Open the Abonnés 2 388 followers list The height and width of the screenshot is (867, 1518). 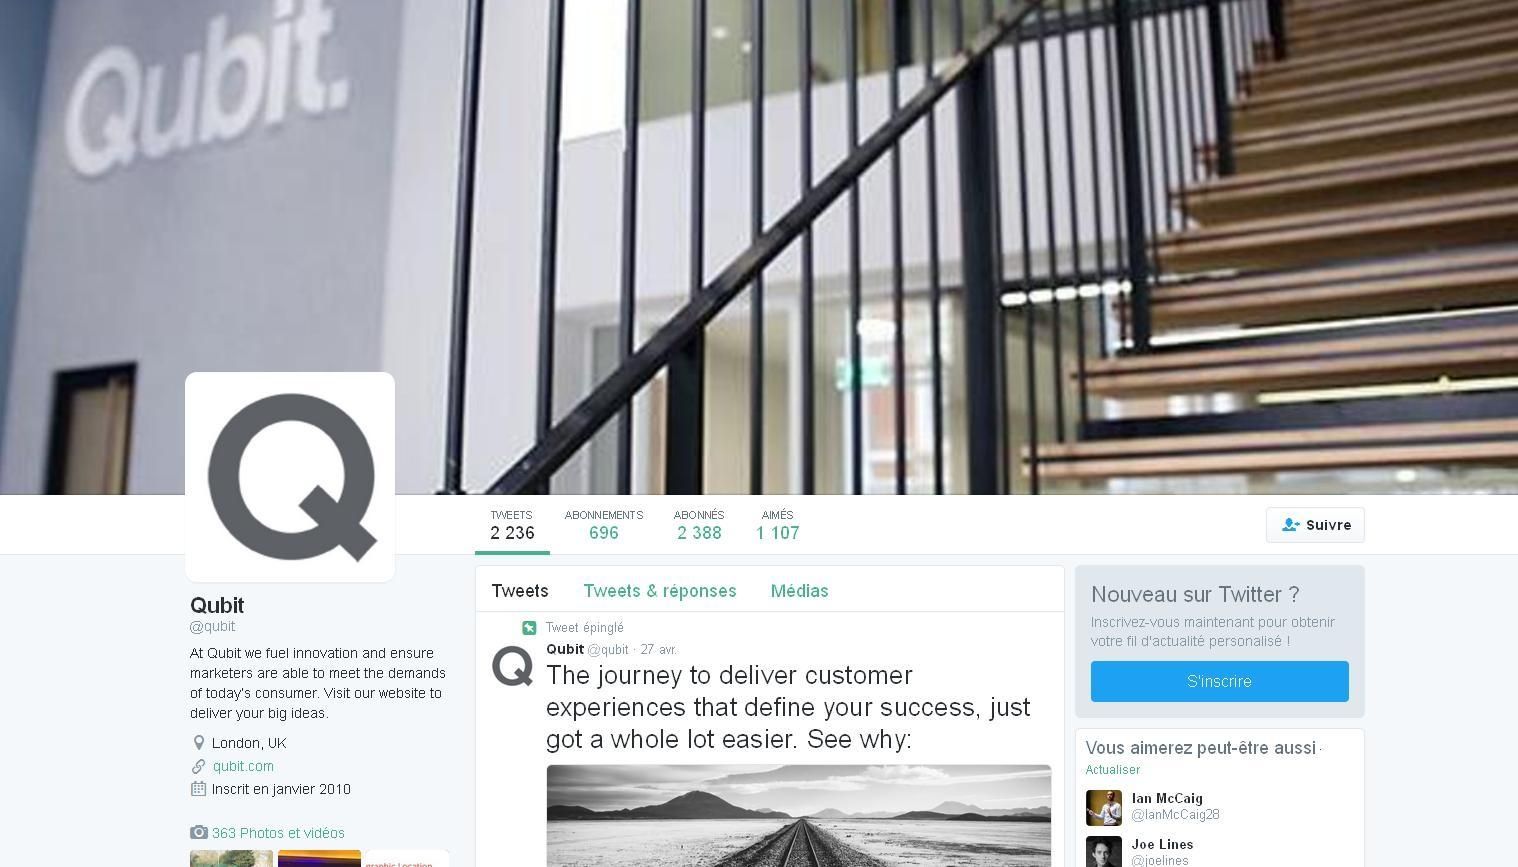point(699,525)
